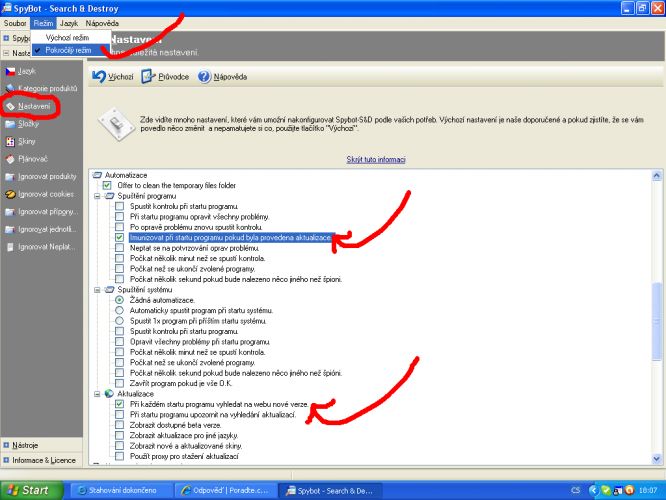Enable Spustit kontrolu při startu programu under Spuštění programu
This screenshot has height=500, width=666.
[x=119, y=206]
